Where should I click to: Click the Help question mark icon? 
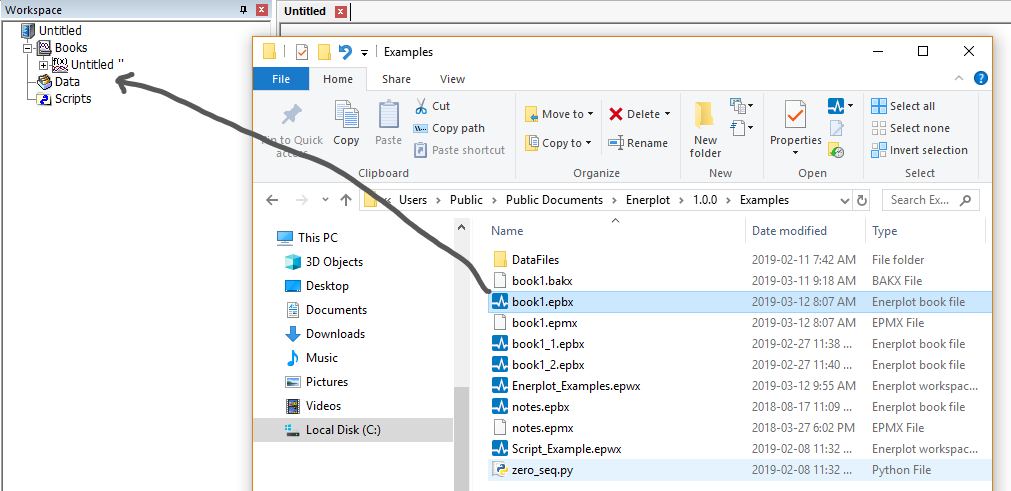(x=981, y=78)
